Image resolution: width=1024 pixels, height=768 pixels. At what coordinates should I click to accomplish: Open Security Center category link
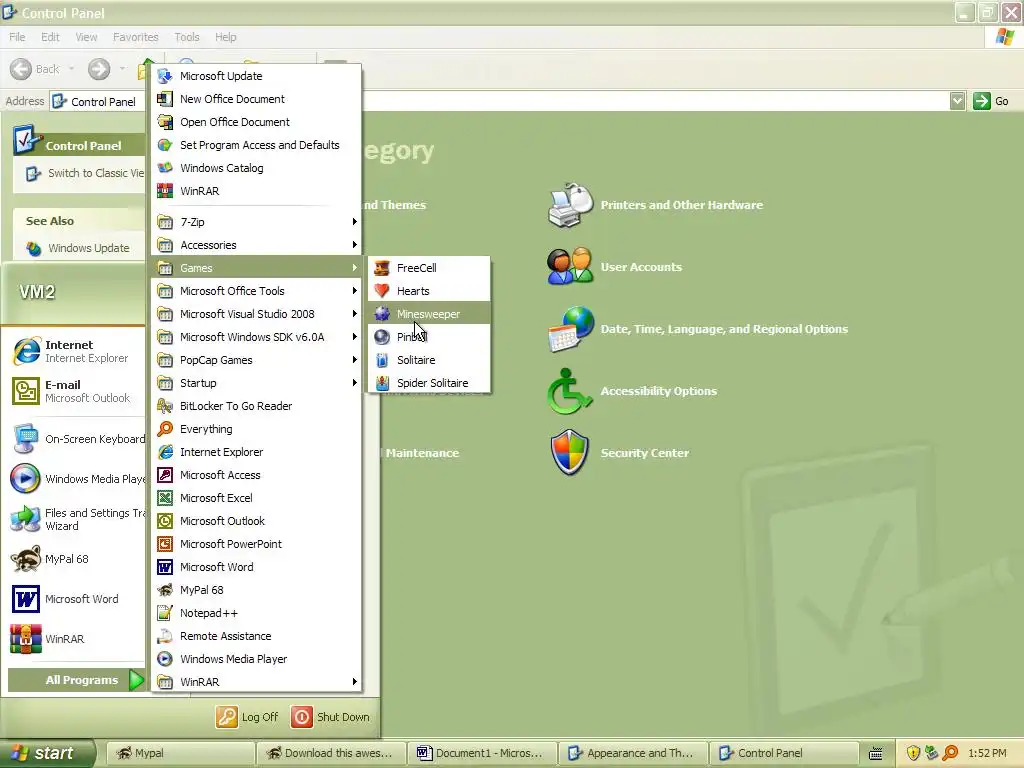click(x=645, y=453)
